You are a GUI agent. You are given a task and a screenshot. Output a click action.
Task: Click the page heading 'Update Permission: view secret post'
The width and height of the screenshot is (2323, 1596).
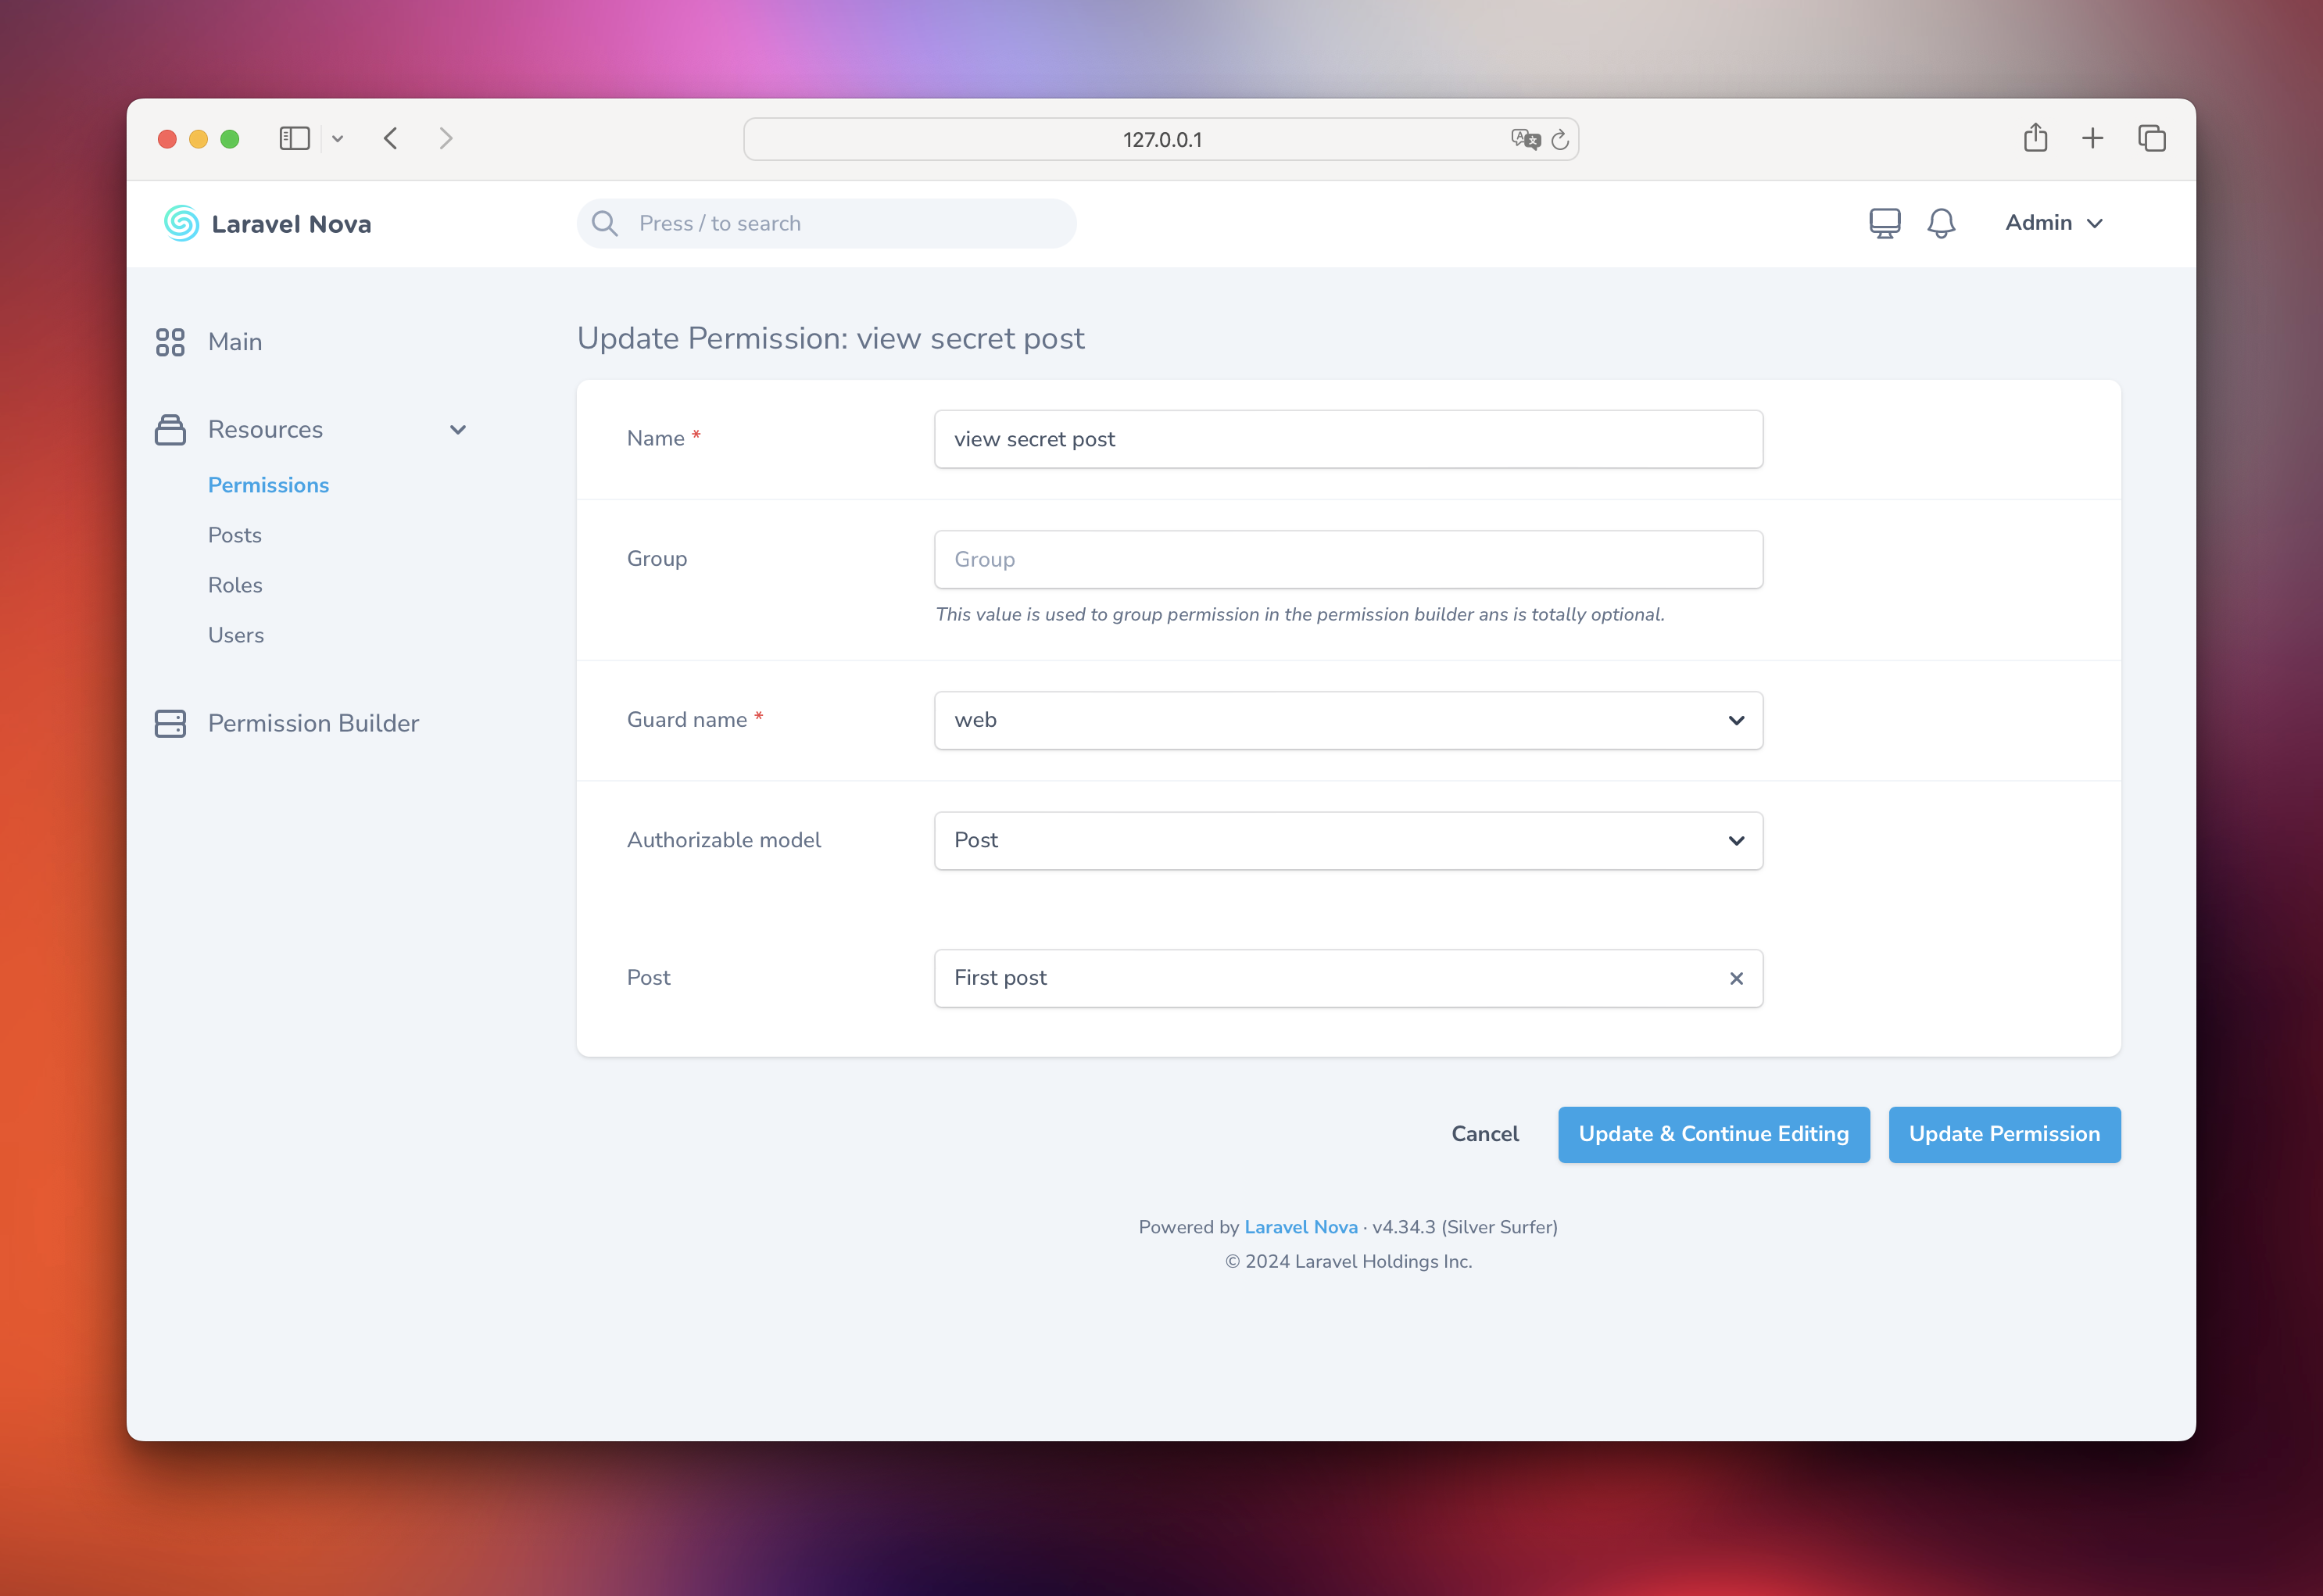[830, 338]
